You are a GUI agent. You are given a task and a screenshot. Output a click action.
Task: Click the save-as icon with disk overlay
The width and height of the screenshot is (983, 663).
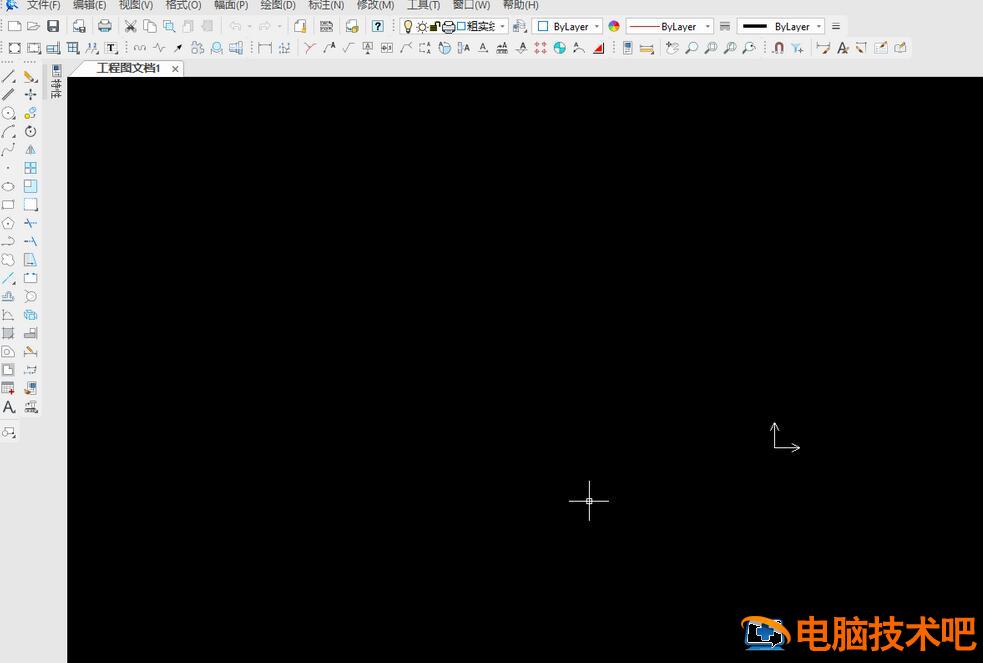click(x=79, y=26)
